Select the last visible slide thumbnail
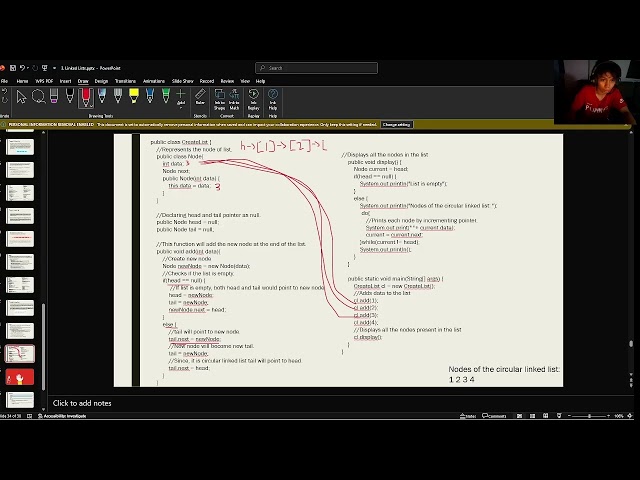 coord(20,400)
